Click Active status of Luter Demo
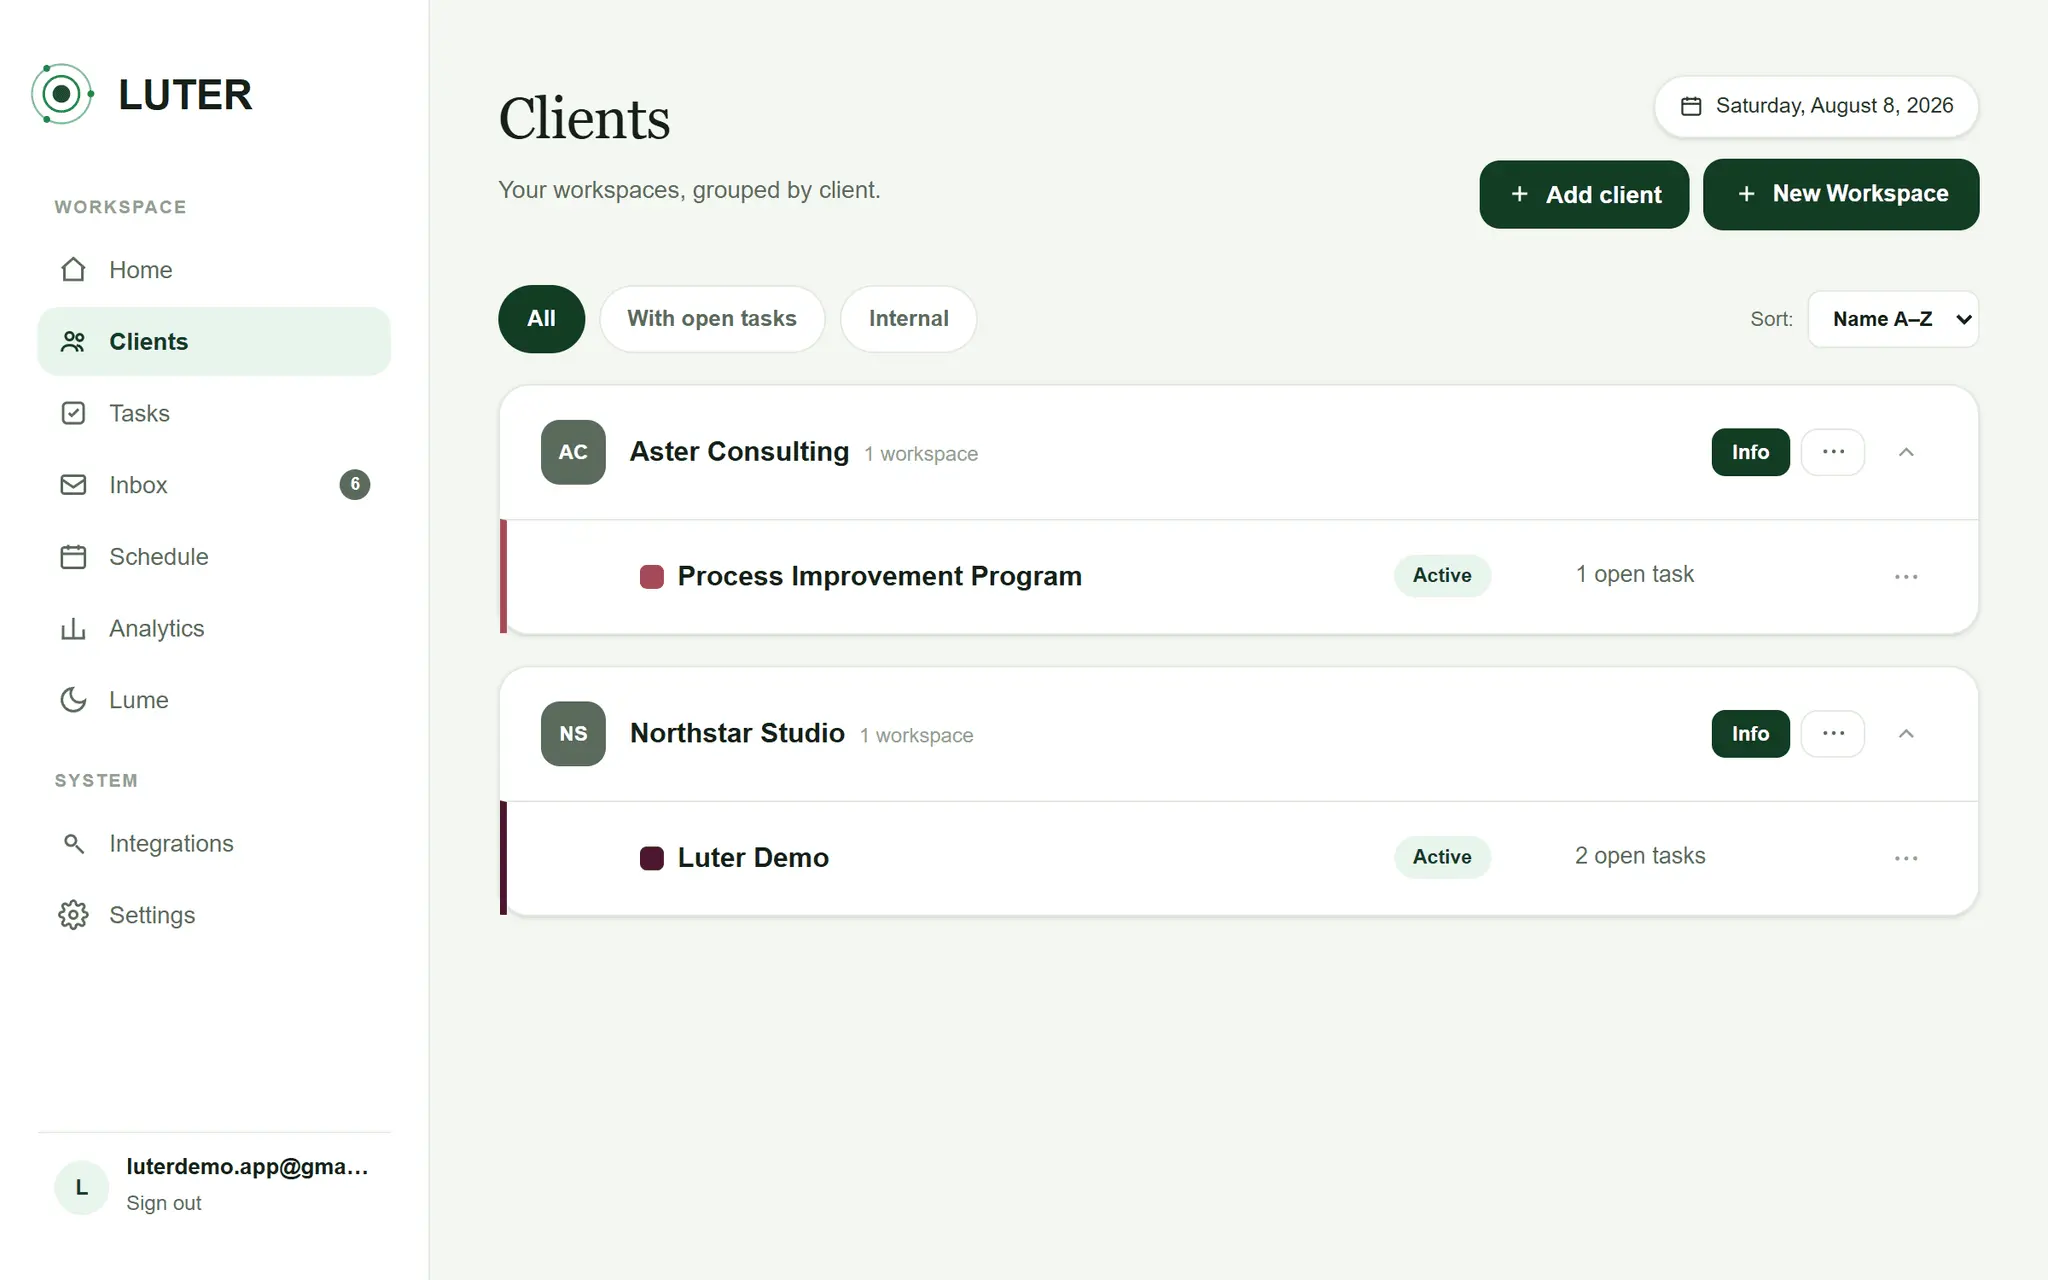 pos(1442,857)
